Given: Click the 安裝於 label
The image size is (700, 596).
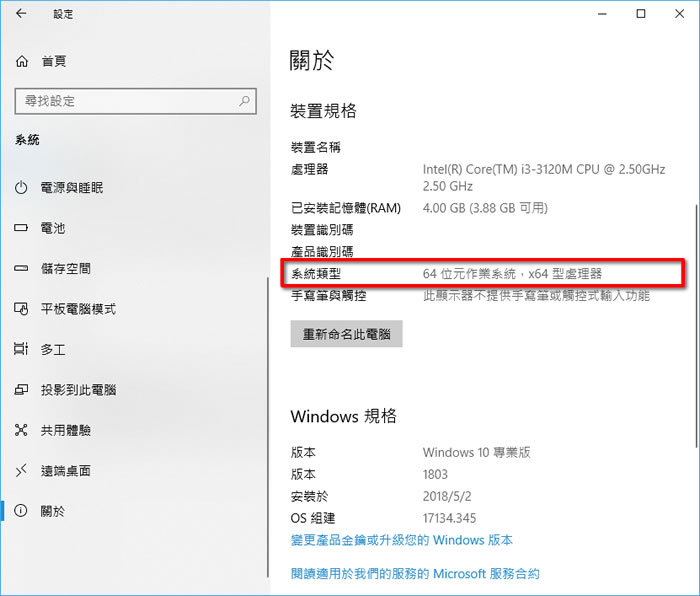Looking at the screenshot, I should point(309,496).
